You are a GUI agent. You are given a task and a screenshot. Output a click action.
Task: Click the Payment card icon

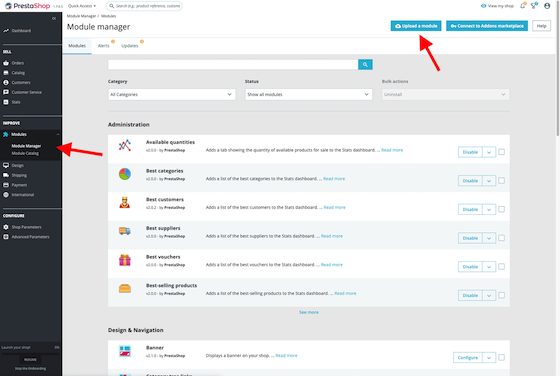pyautogui.click(x=6, y=185)
